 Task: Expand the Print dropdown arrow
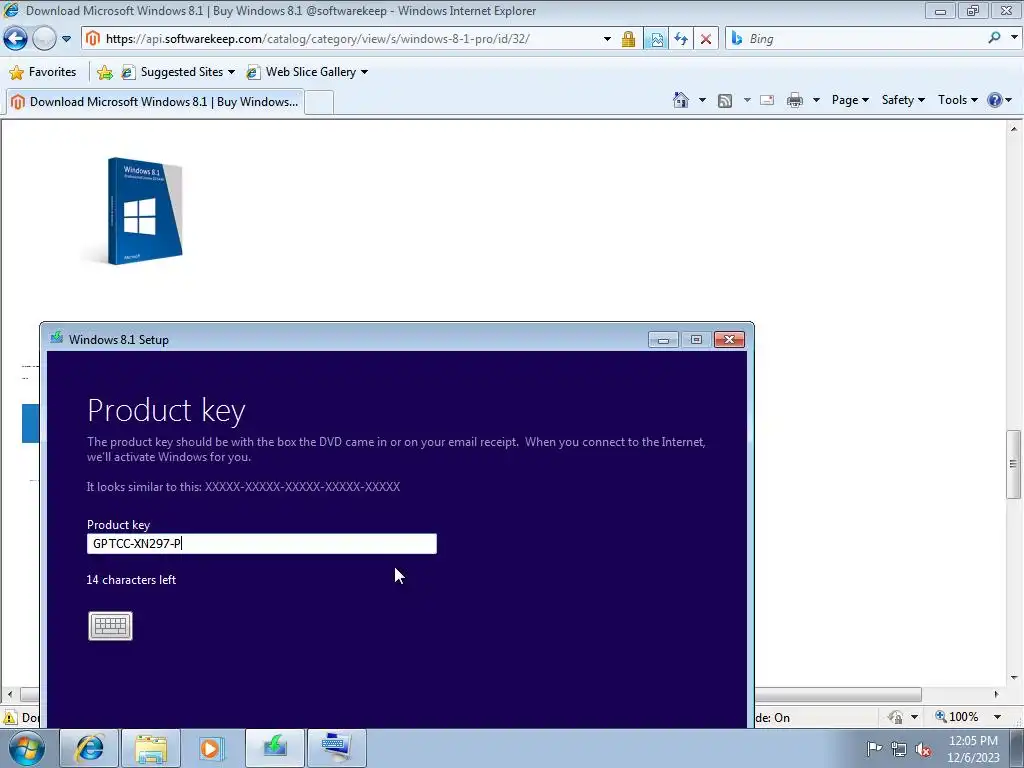pyautogui.click(x=816, y=100)
